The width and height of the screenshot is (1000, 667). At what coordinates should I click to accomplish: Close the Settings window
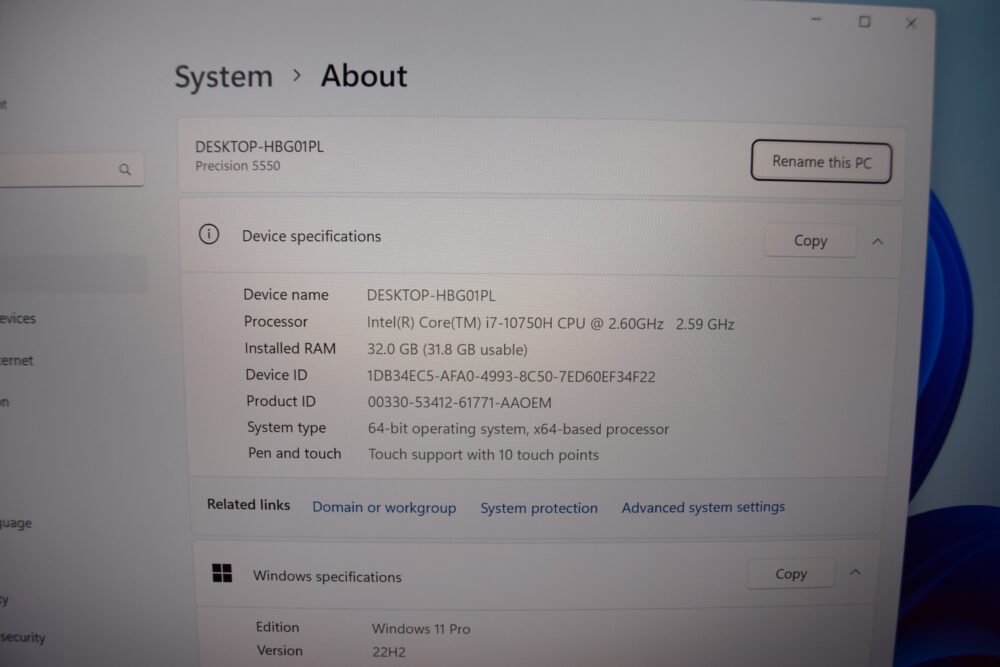(x=911, y=24)
